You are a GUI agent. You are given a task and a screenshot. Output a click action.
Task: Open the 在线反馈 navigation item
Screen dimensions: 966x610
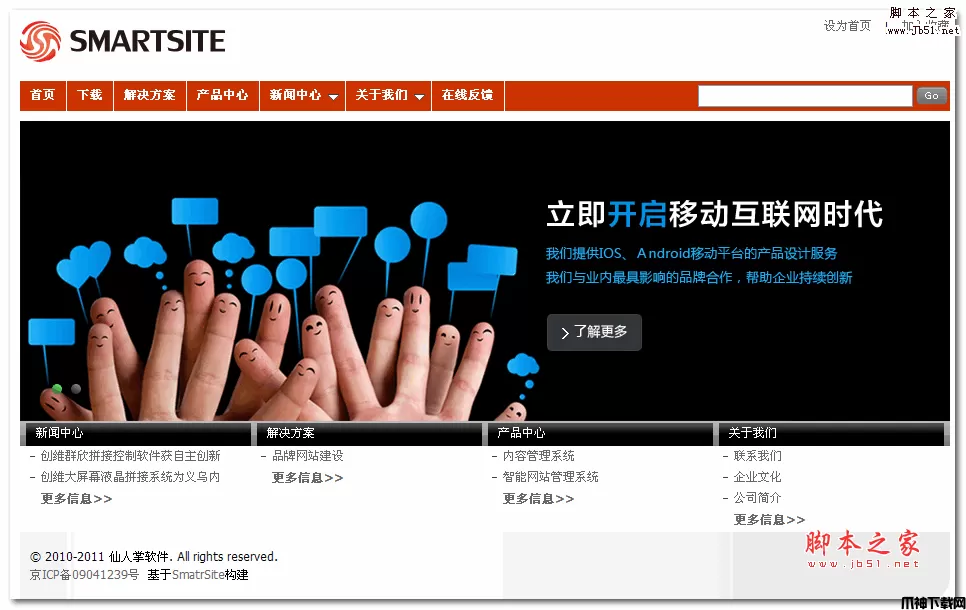pyautogui.click(x=467, y=95)
